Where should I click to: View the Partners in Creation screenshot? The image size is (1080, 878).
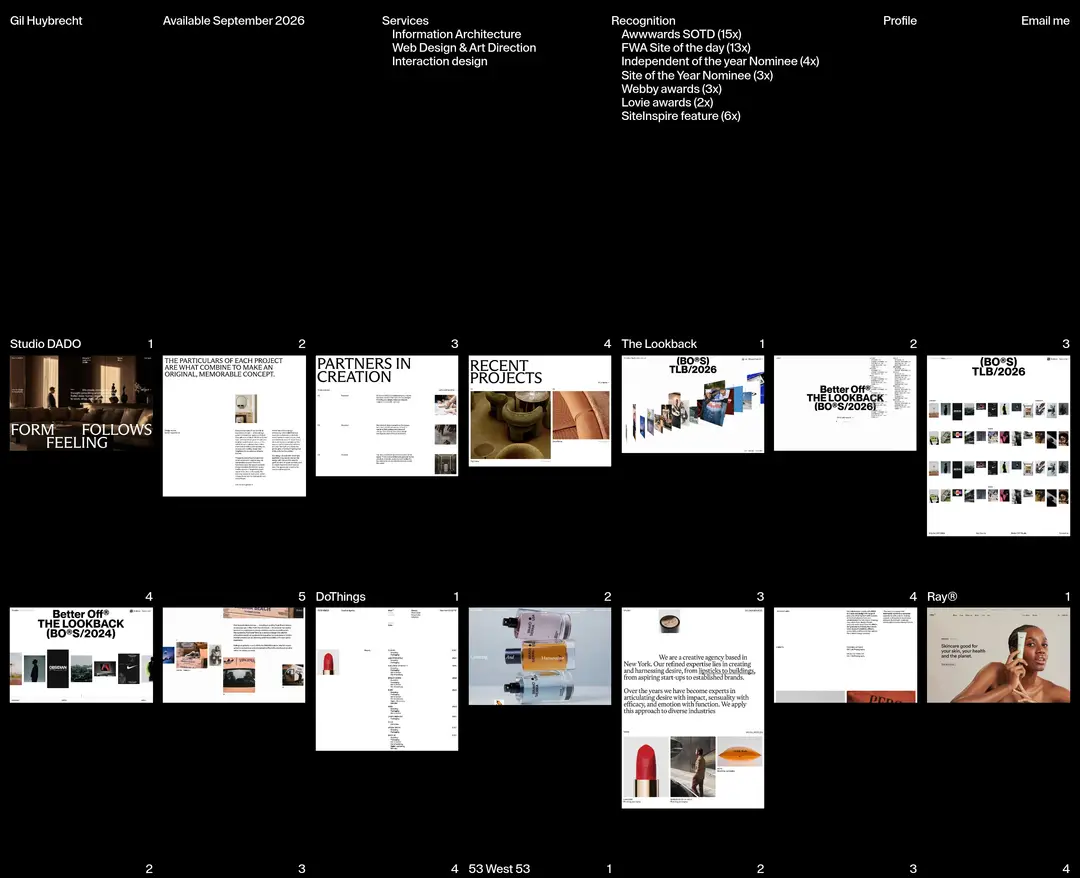386,416
